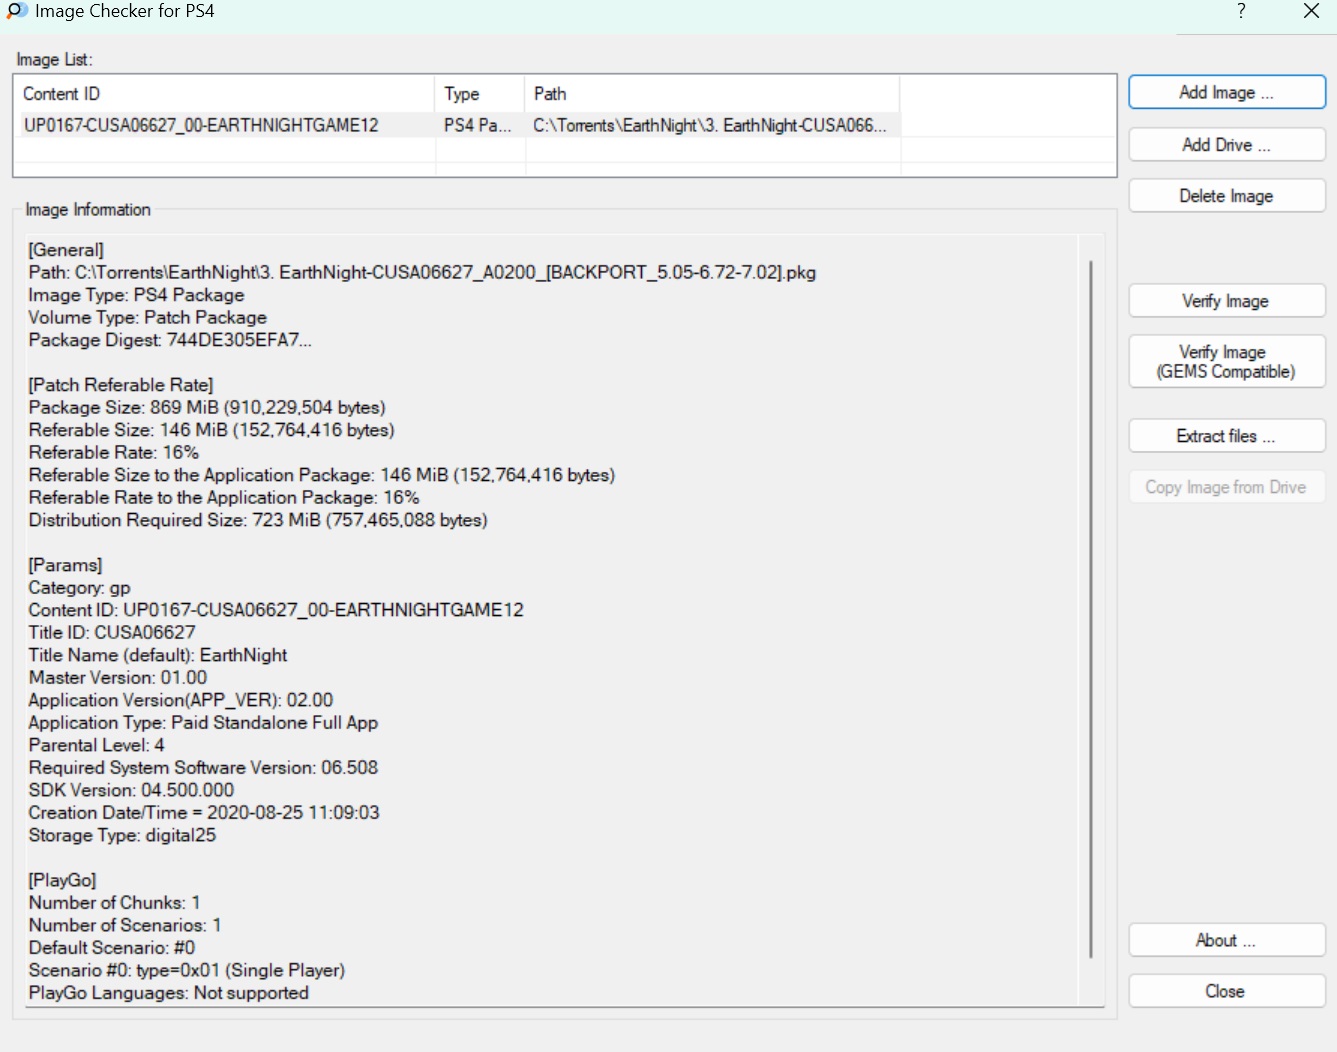The height and width of the screenshot is (1052, 1337).
Task: Click the Path column header
Action: tap(710, 94)
